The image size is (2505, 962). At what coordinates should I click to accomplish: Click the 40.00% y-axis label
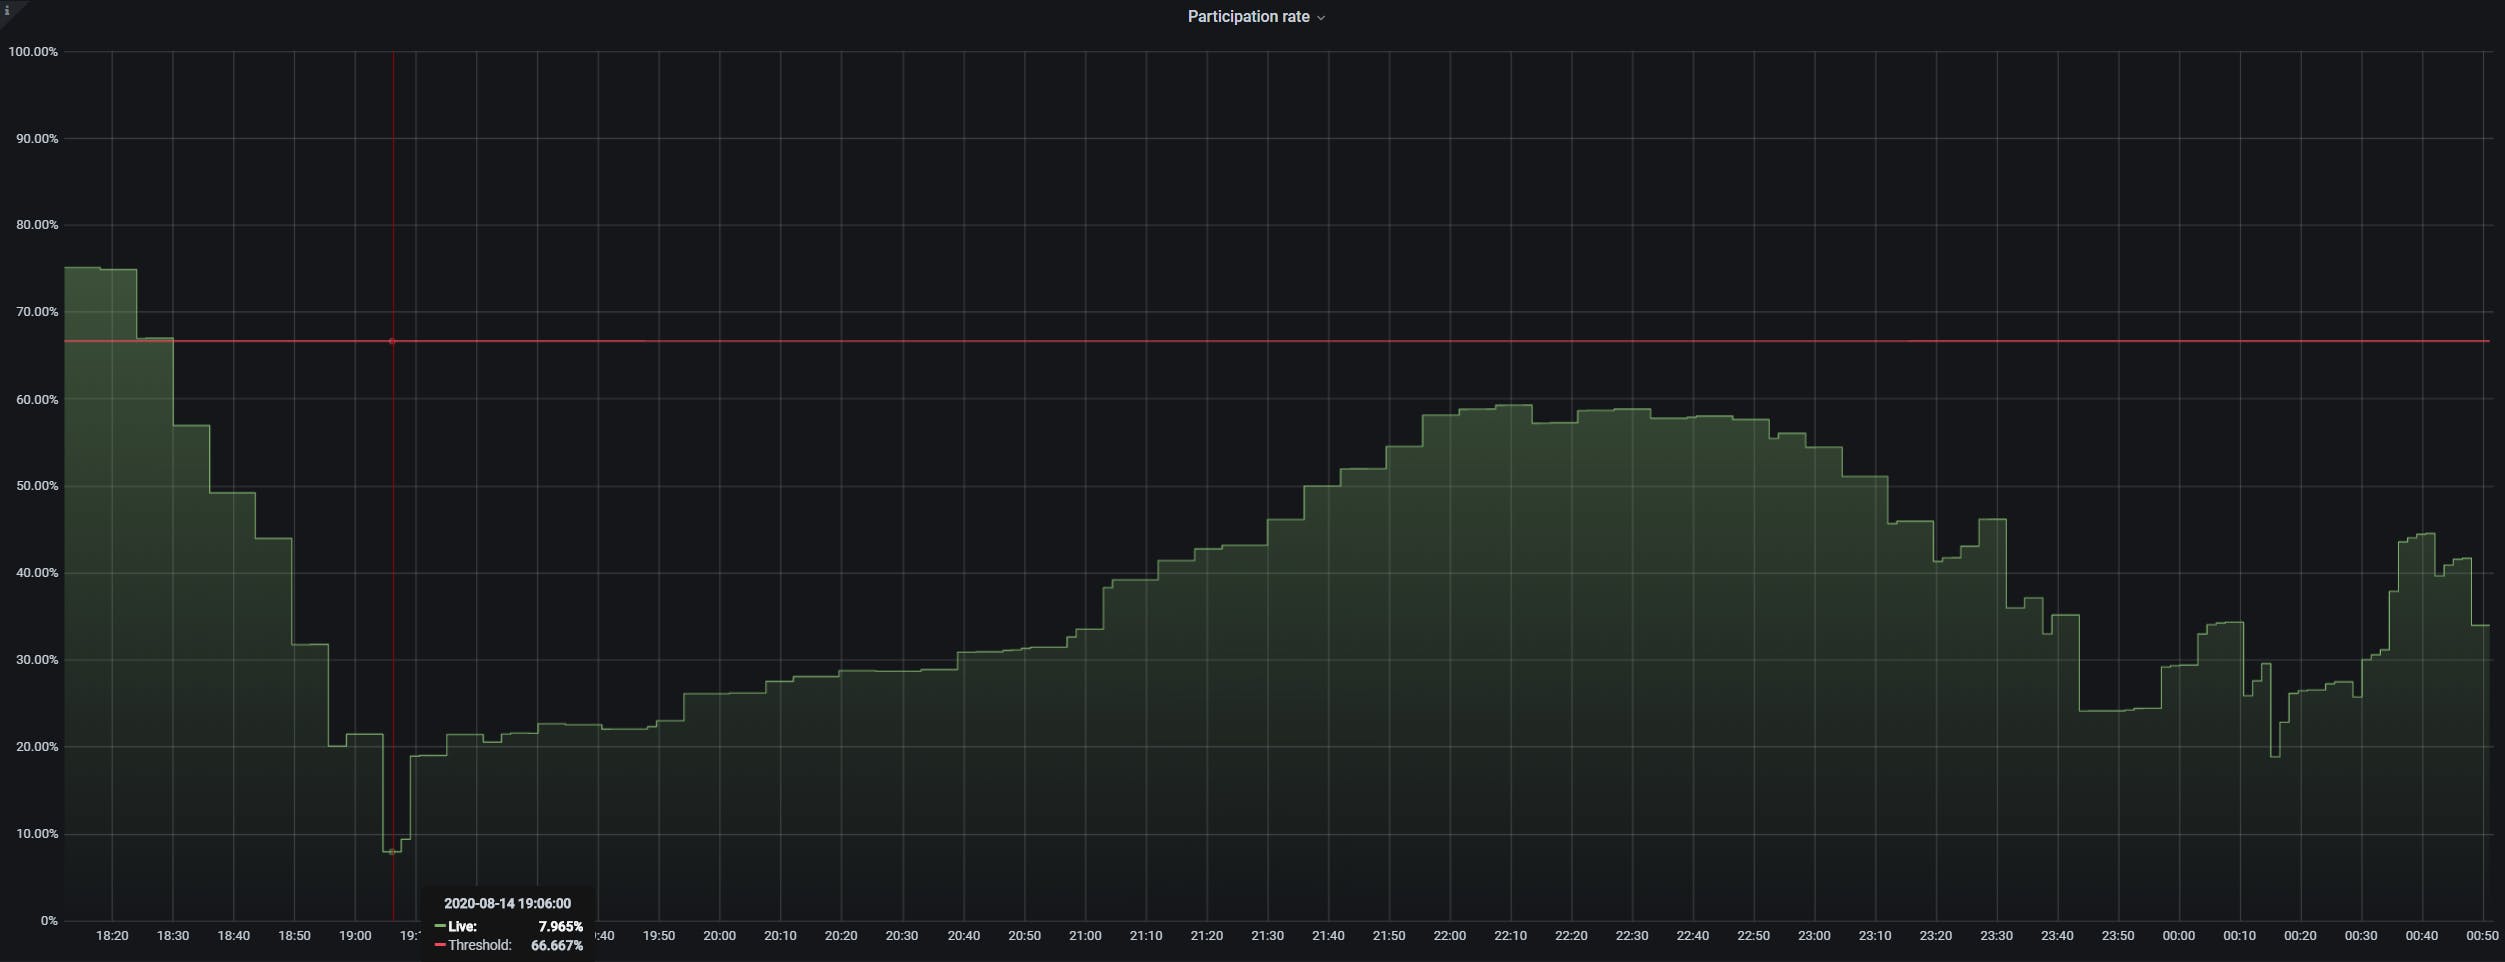pyautogui.click(x=37, y=573)
